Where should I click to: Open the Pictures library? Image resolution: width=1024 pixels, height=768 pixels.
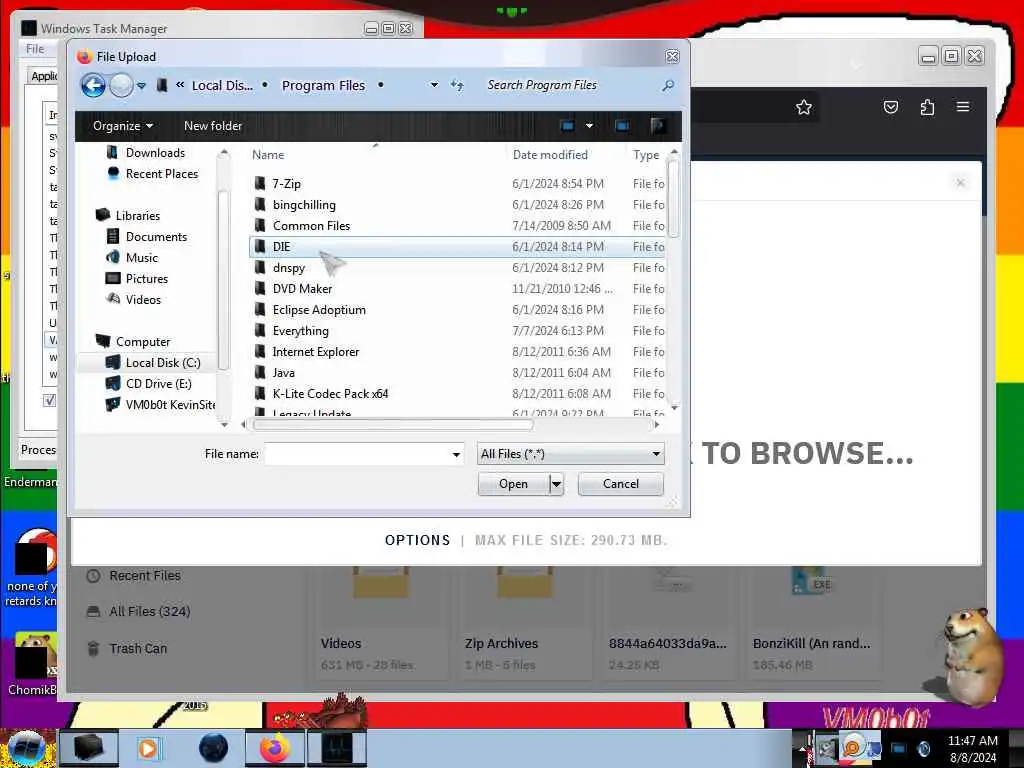tap(146, 278)
